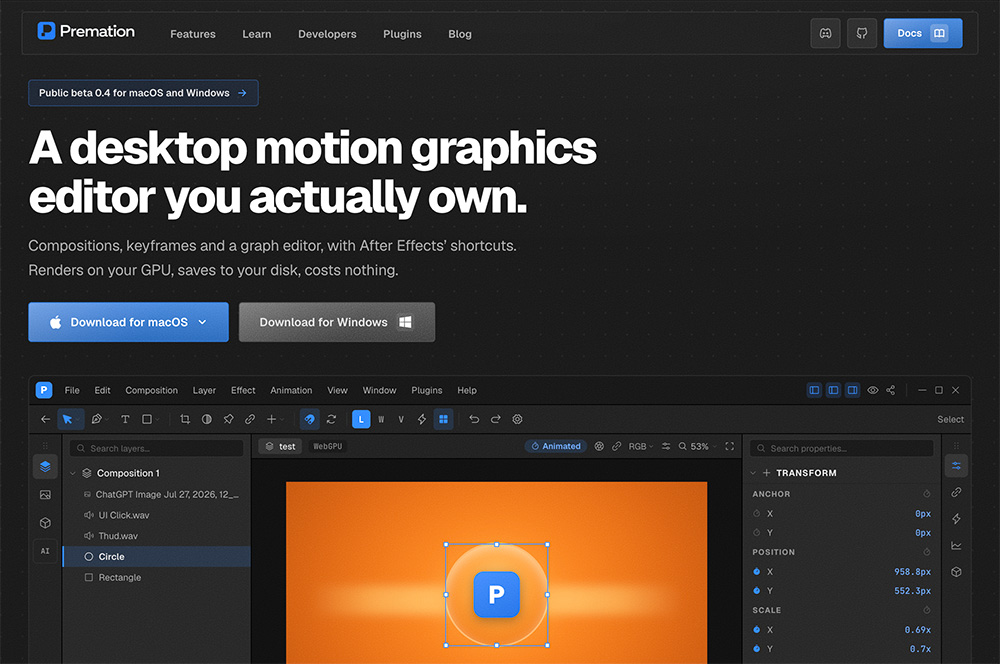Click the half-filled circle mask tool
This screenshot has width=1000, height=664.
[207, 419]
